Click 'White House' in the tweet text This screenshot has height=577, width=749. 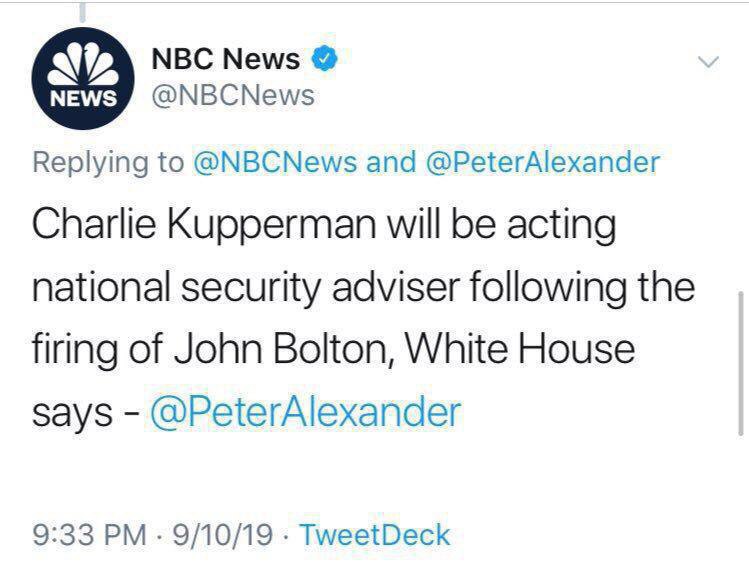click(x=536, y=350)
